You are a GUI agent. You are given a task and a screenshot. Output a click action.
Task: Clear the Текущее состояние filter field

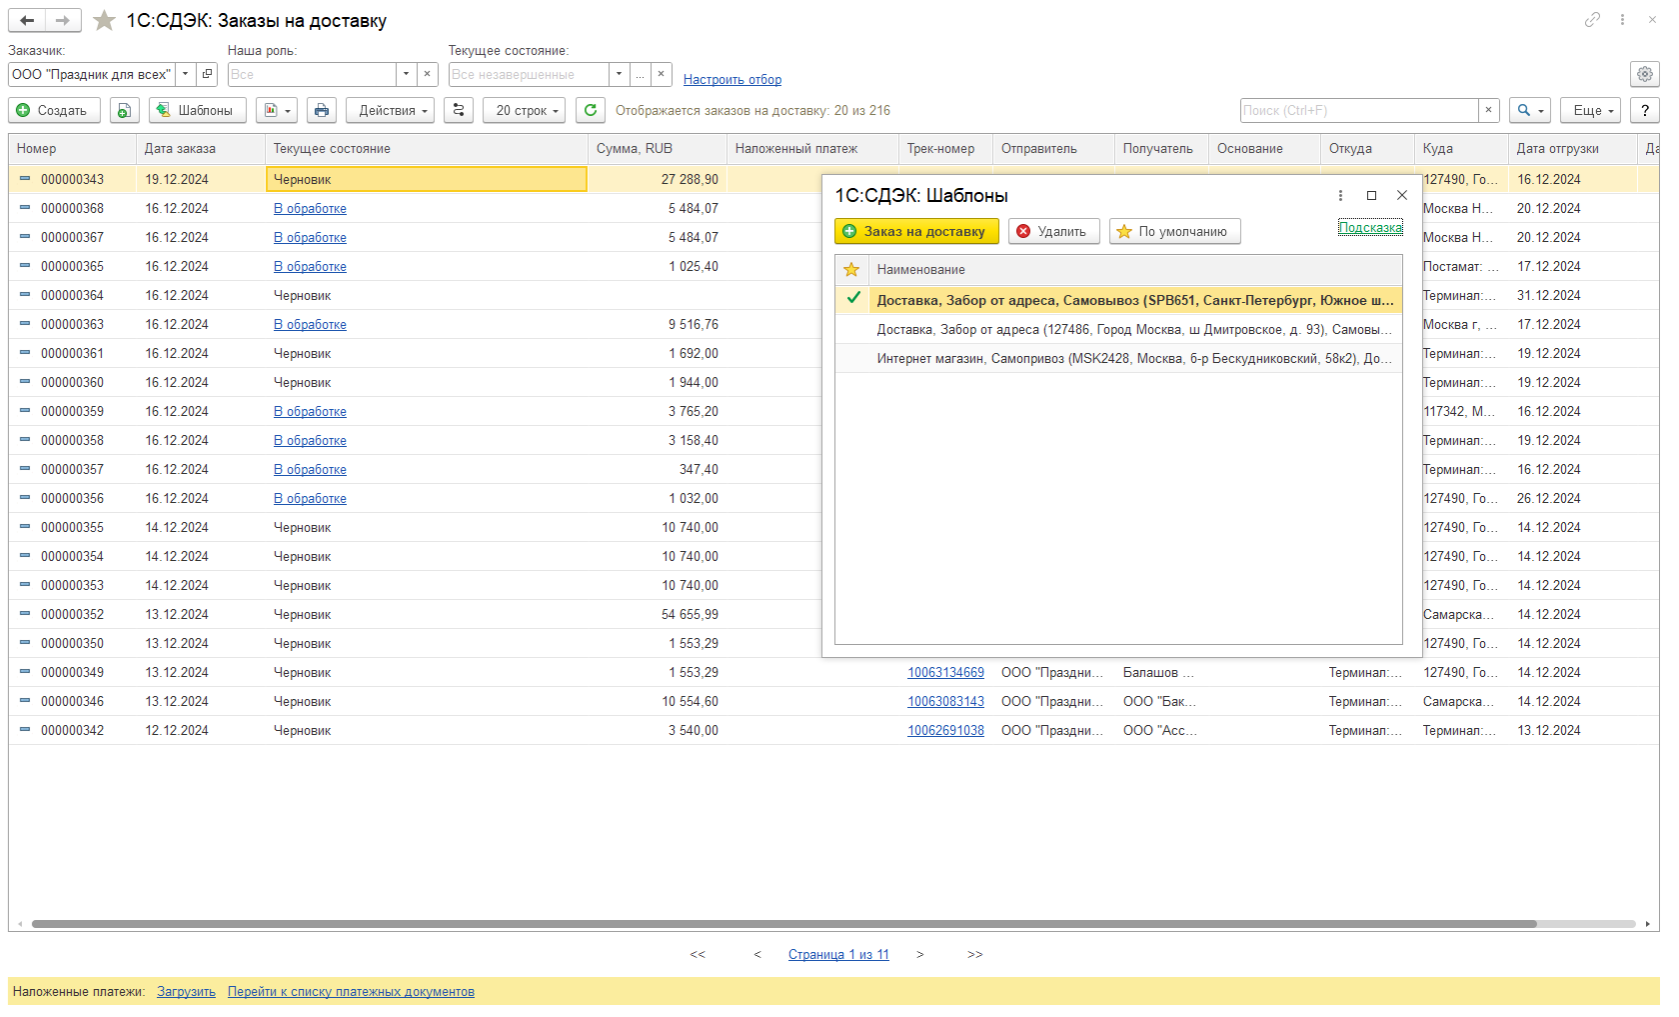[661, 74]
